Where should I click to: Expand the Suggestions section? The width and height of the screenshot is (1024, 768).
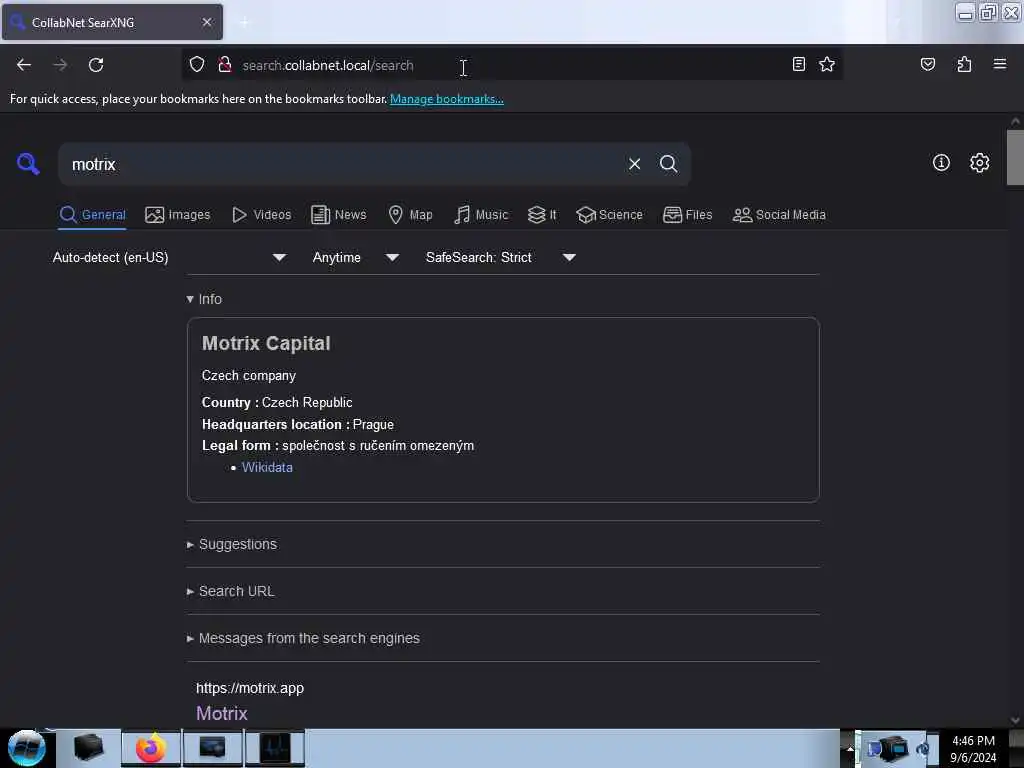pyautogui.click(x=232, y=544)
